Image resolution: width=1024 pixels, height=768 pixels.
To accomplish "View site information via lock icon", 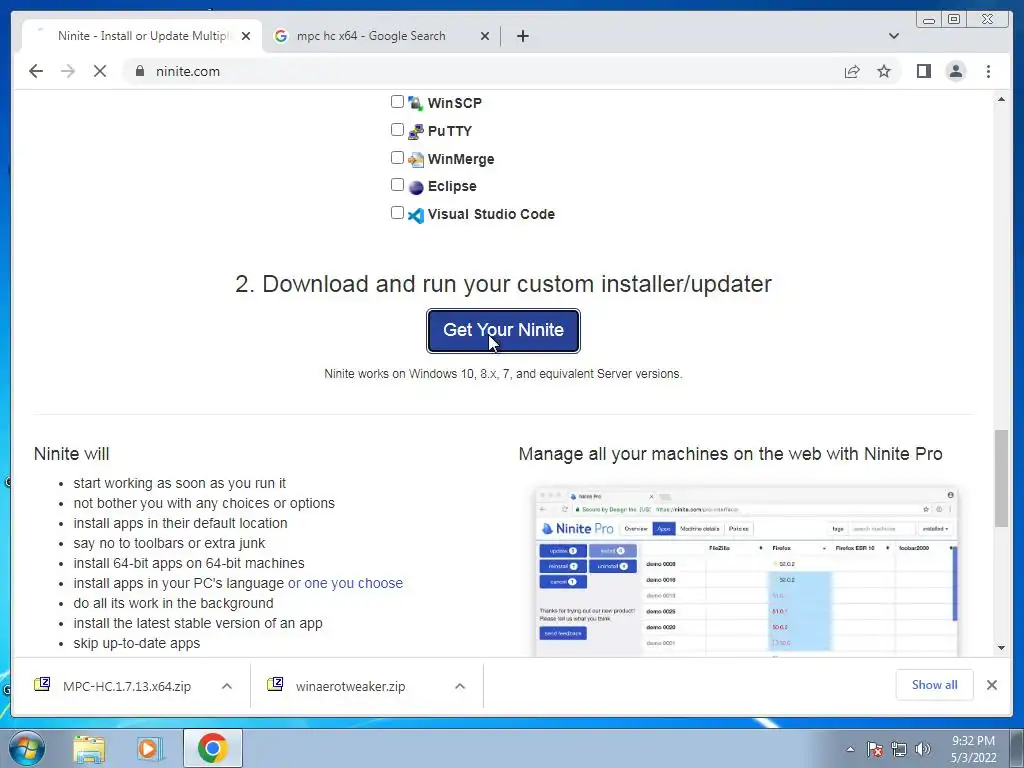I will [x=140, y=71].
